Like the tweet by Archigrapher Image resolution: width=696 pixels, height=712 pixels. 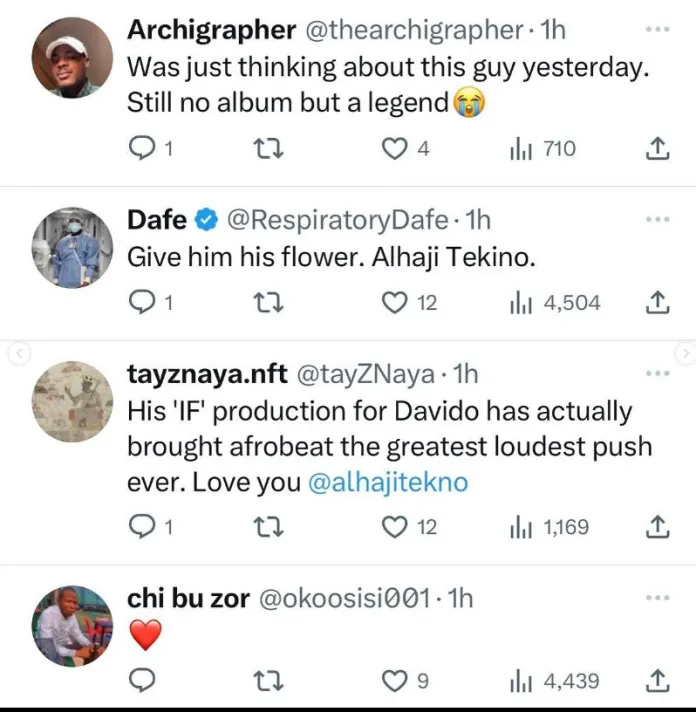397,149
